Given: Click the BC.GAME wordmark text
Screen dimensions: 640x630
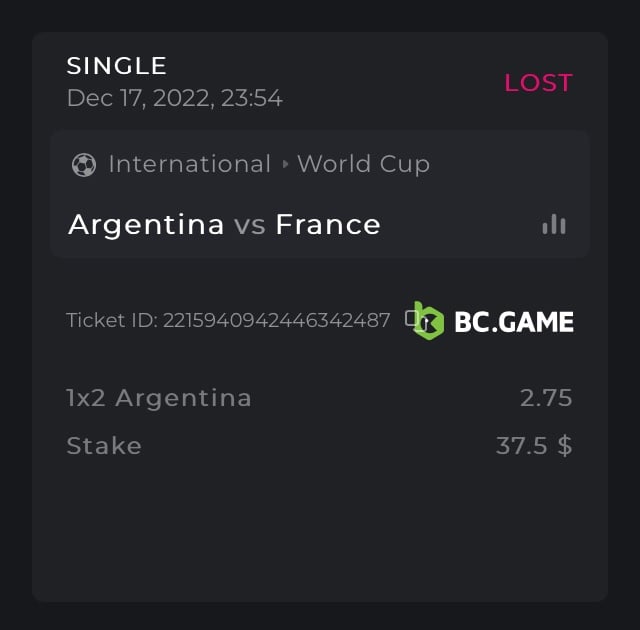Looking at the screenshot, I should coord(514,321).
